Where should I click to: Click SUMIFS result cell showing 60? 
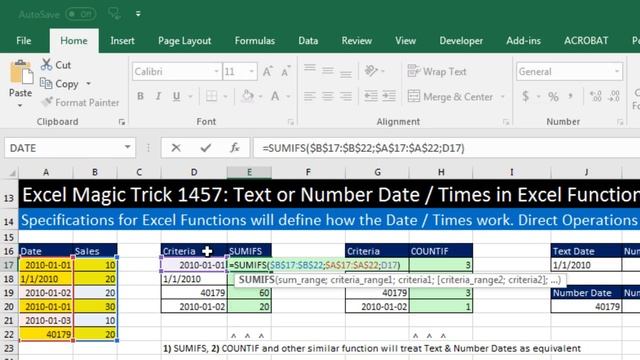pyautogui.click(x=249, y=293)
